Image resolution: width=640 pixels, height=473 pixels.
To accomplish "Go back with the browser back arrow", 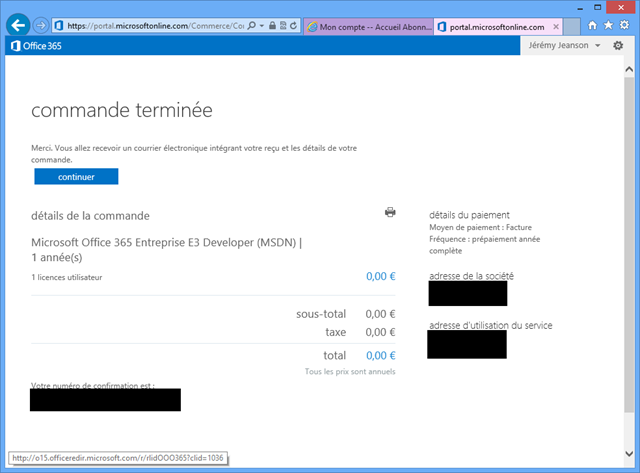I will tap(18, 25).
